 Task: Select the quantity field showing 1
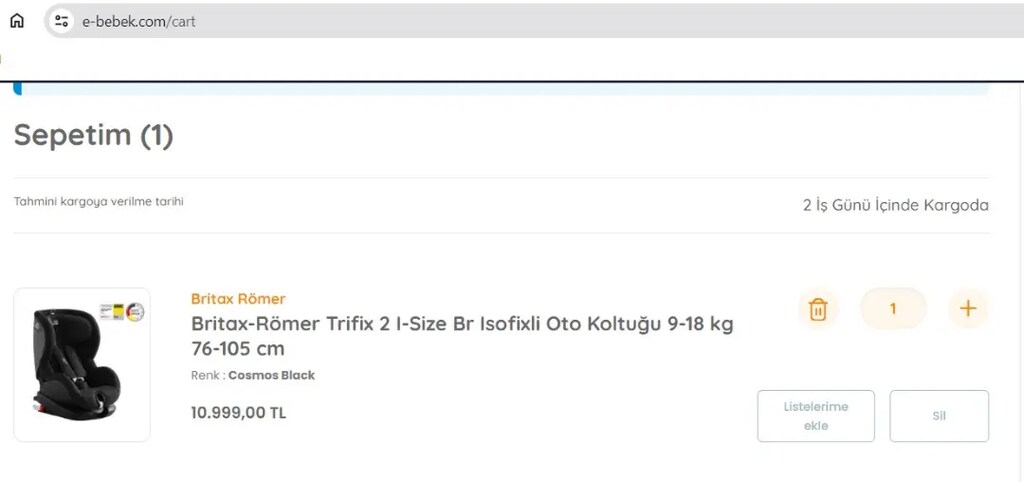(x=893, y=308)
